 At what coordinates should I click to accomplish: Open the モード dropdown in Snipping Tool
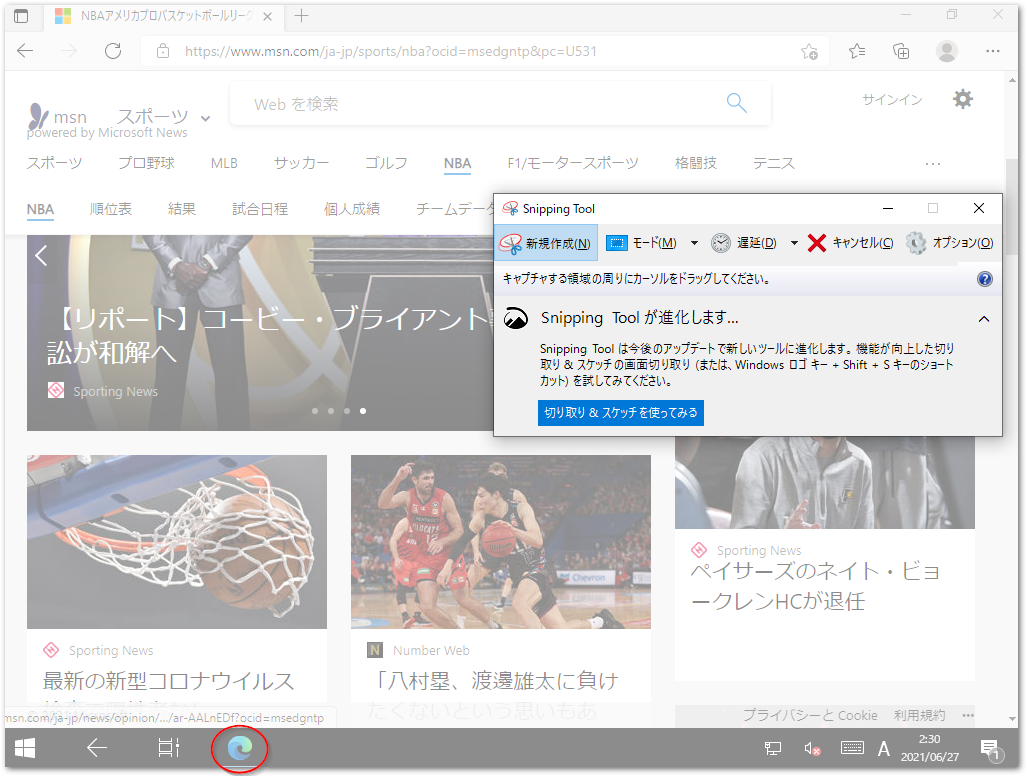(x=650, y=242)
